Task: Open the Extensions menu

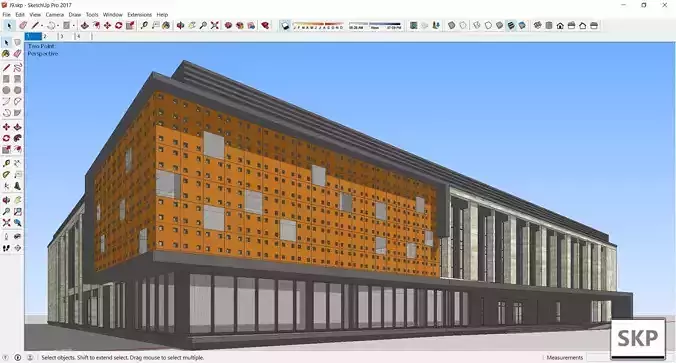Action: [139, 15]
